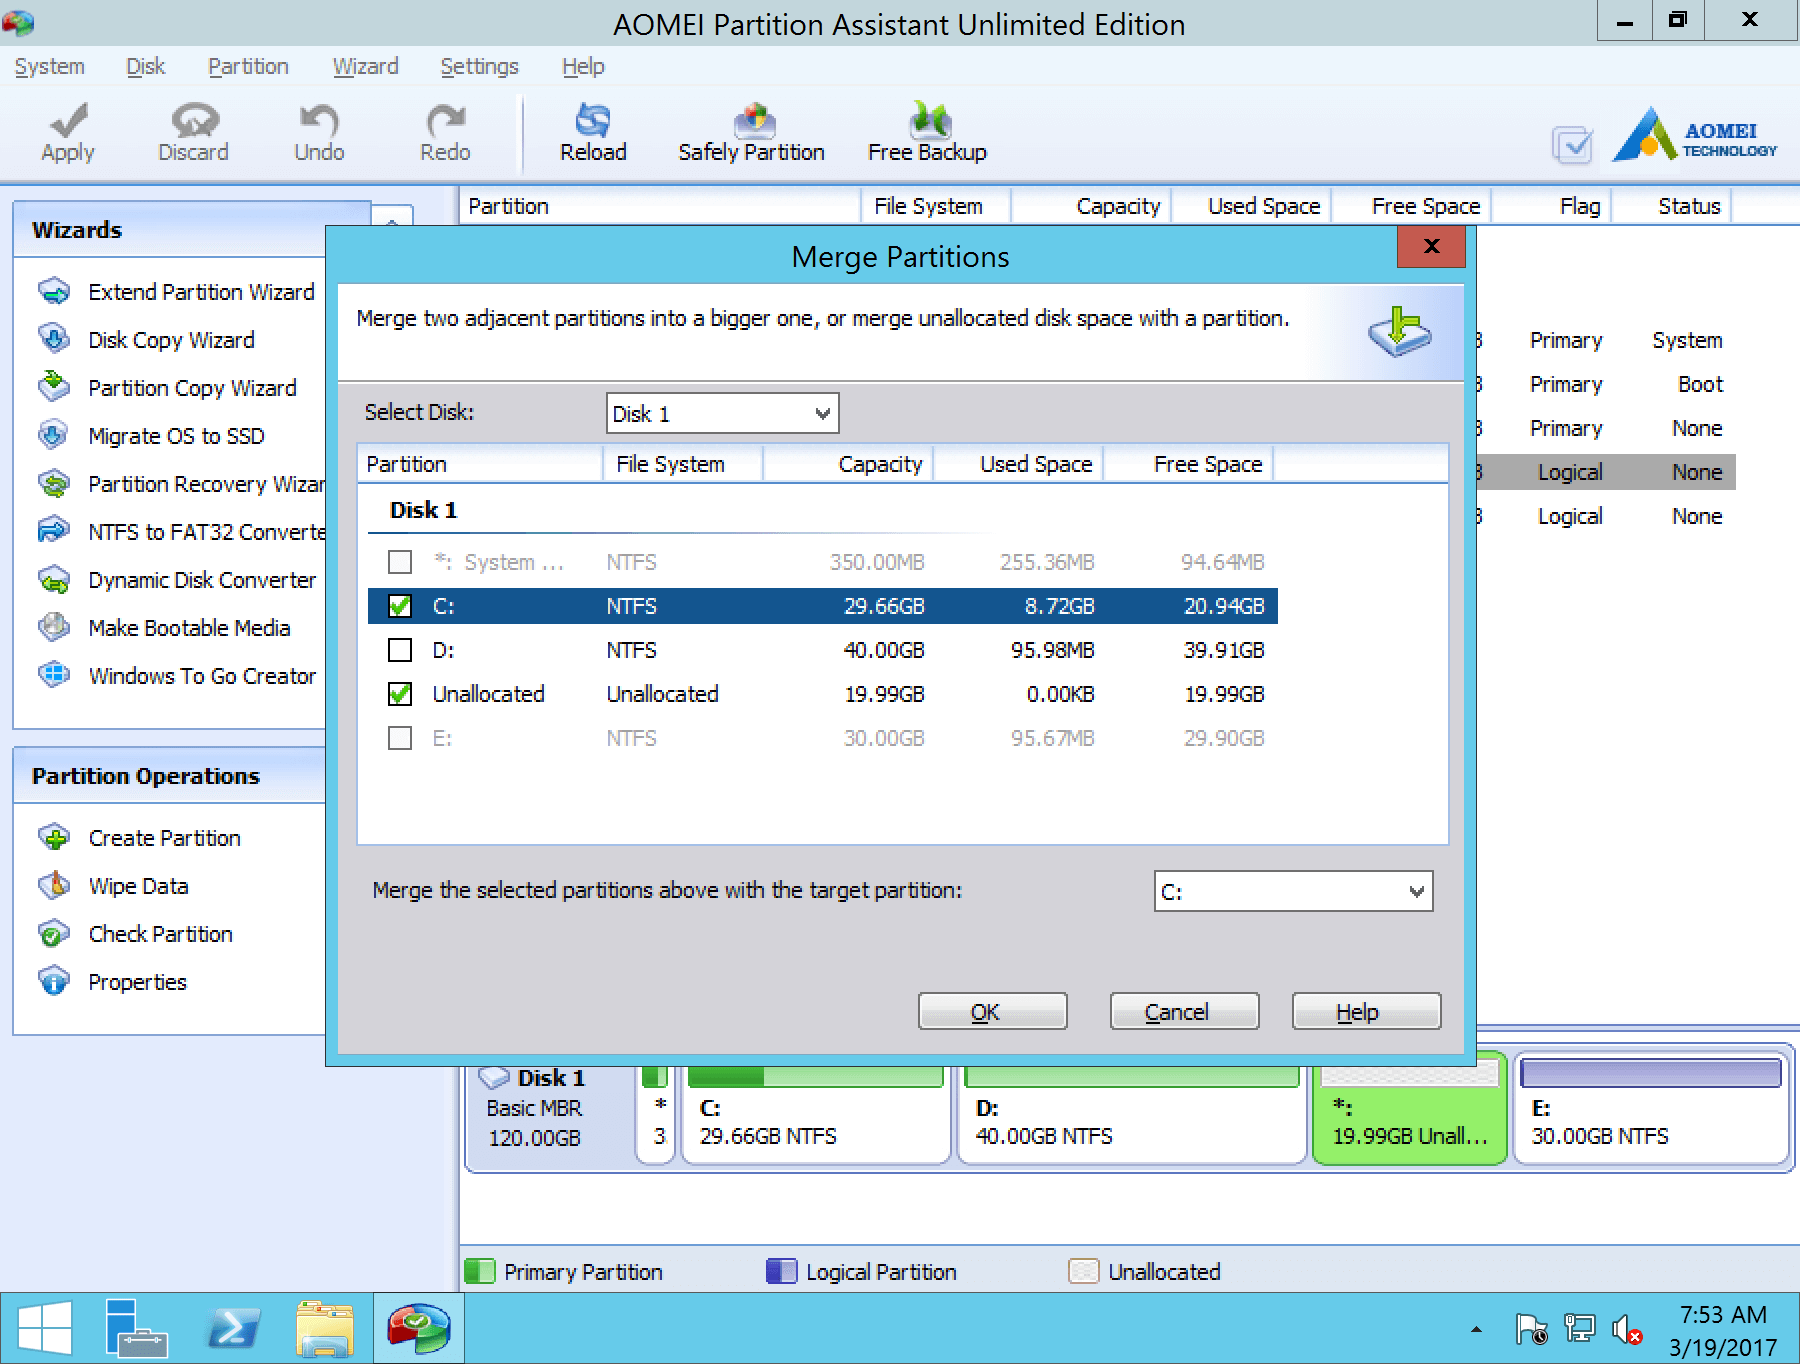The width and height of the screenshot is (1800, 1364).
Task: Choose Create Partition operation
Action: pos(139,838)
